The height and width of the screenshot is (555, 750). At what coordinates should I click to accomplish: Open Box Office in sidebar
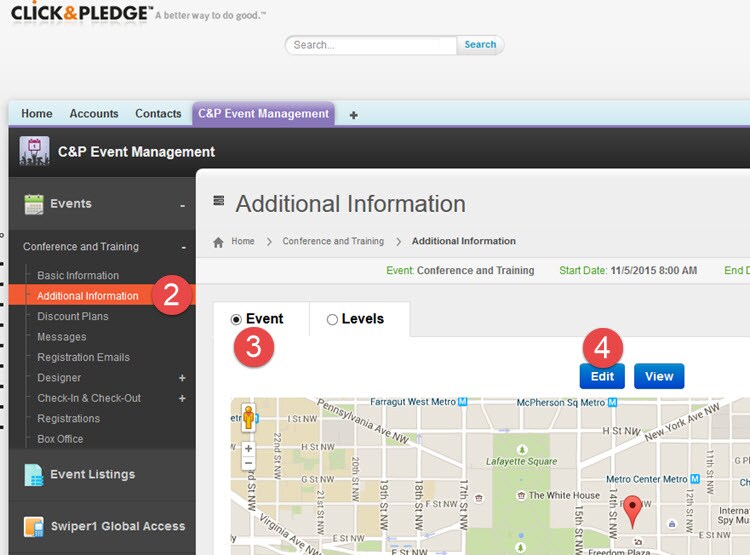click(60, 439)
